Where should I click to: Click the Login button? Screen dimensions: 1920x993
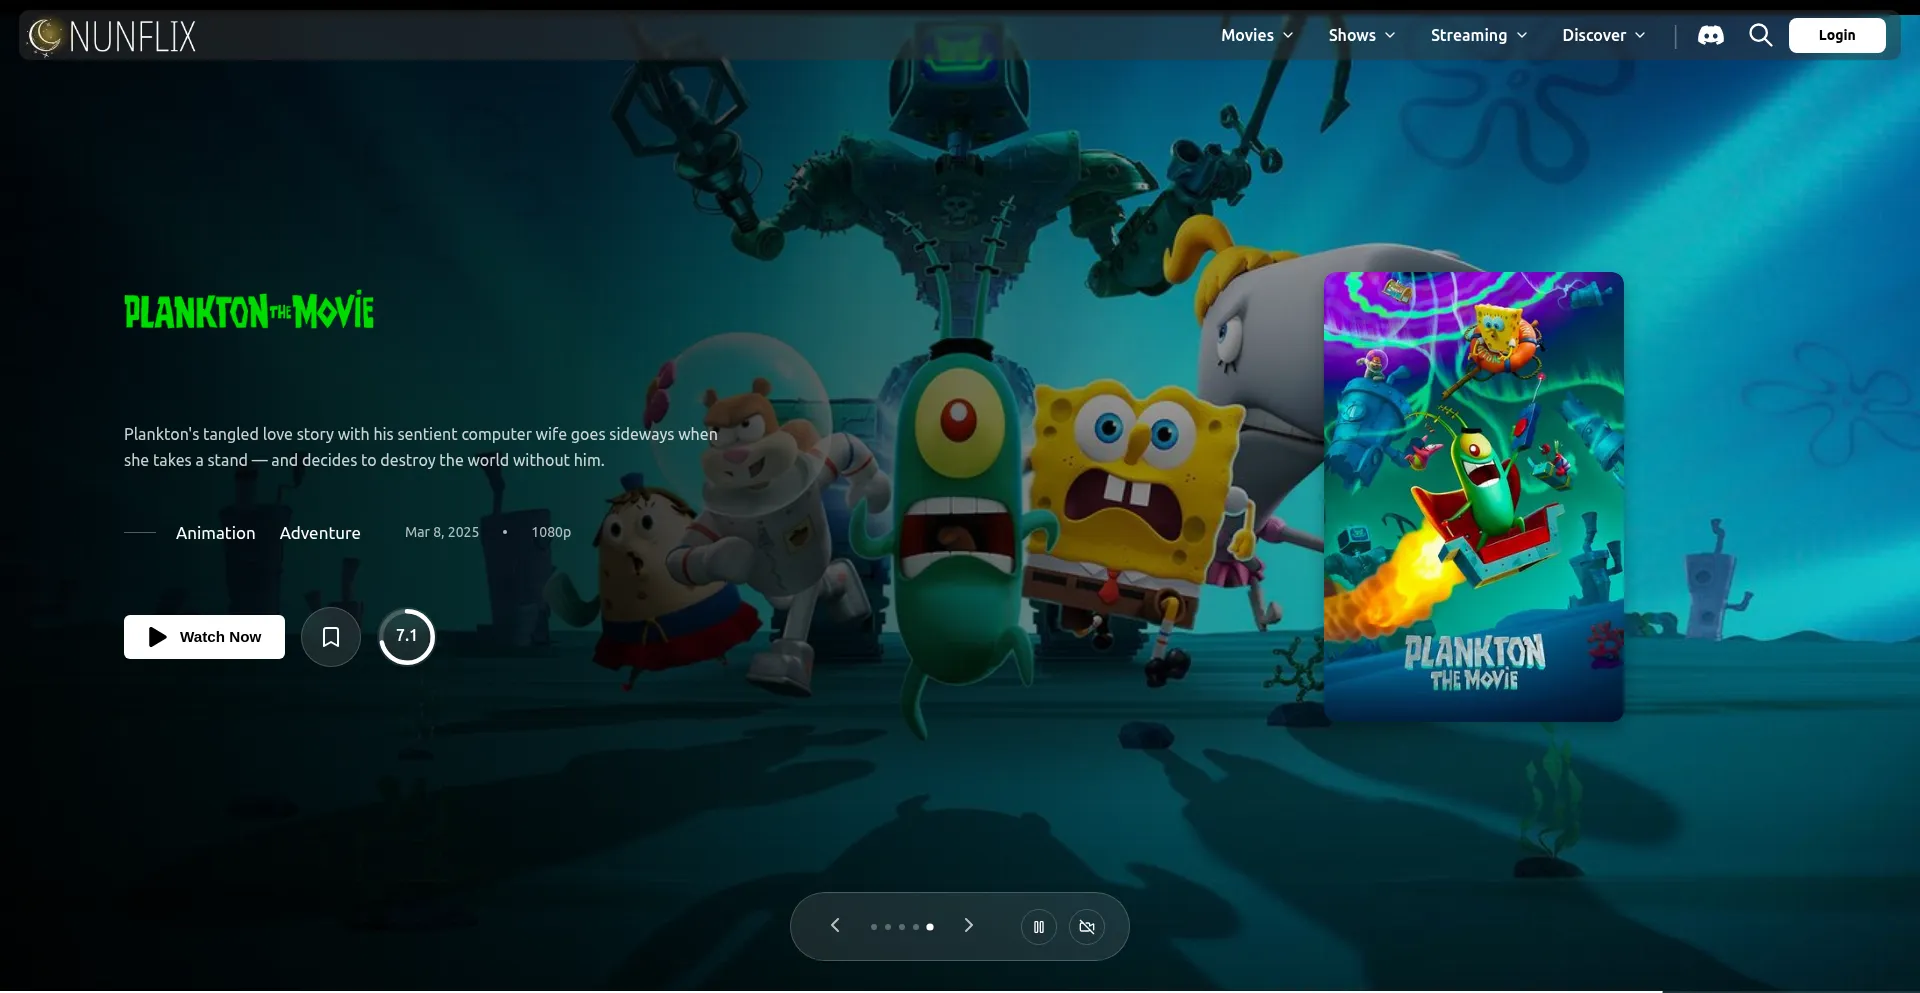pos(1837,36)
